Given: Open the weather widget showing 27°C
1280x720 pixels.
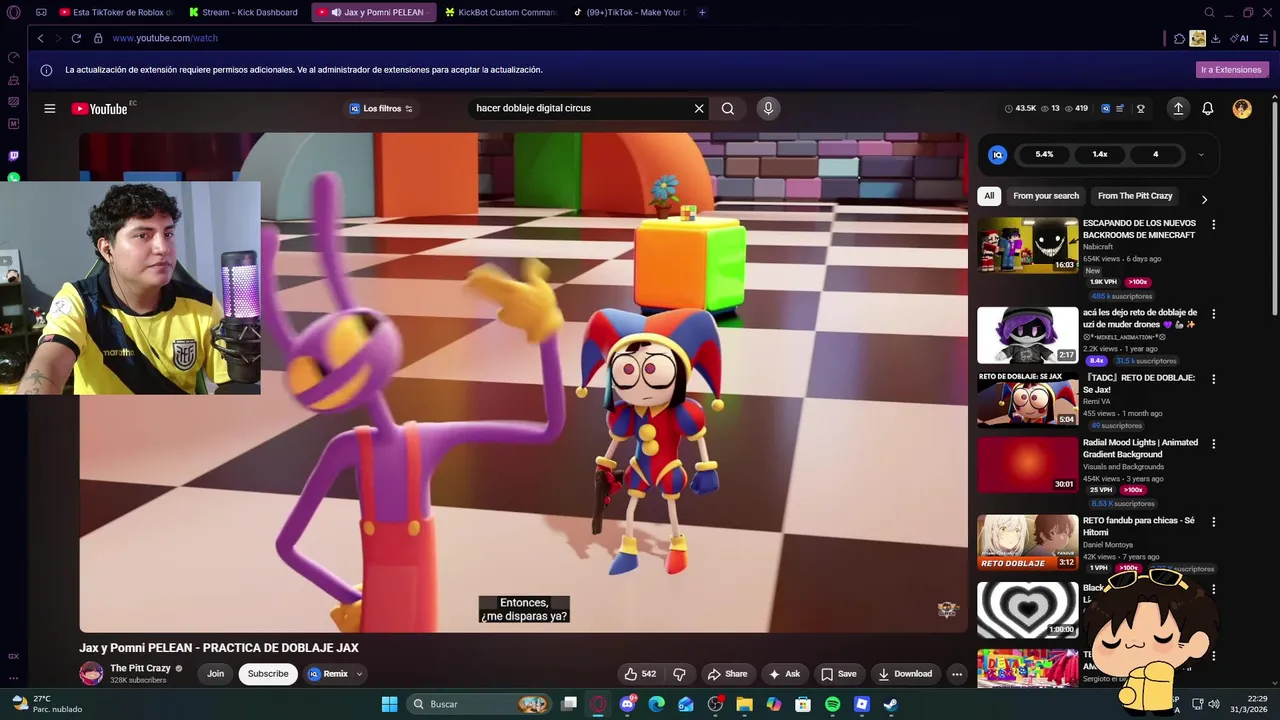Looking at the screenshot, I should point(46,704).
